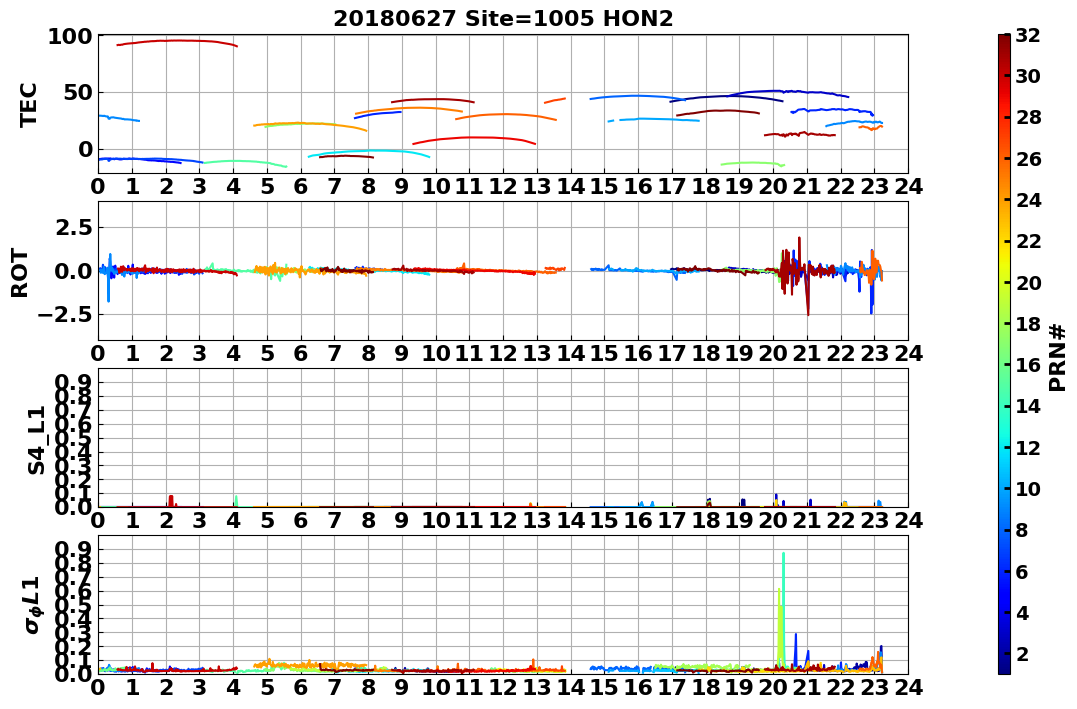
Task: Click the hour 5 x-tick under the σφL1 panel
Action: click(x=267, y=687)
